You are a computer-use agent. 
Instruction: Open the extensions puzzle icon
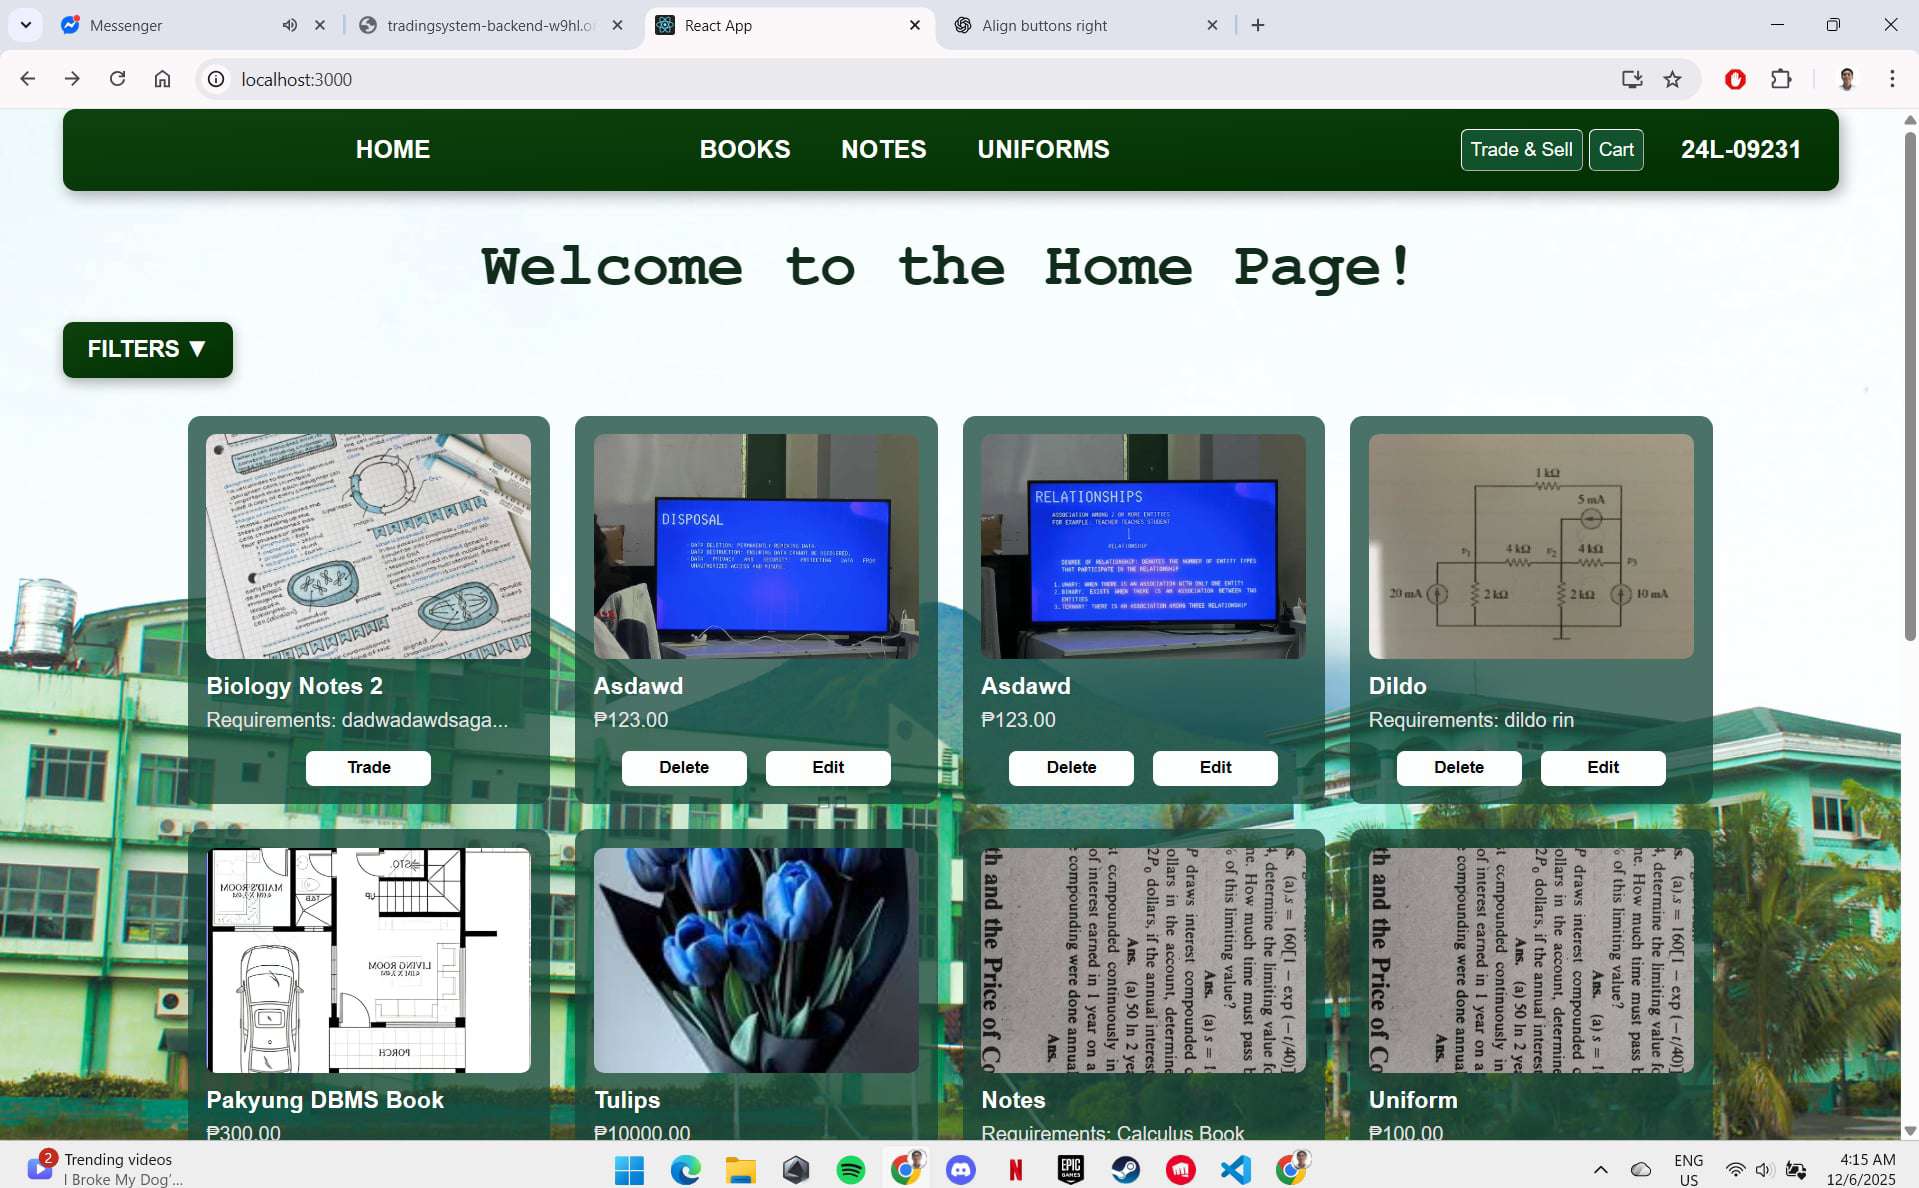point(1781,79)
